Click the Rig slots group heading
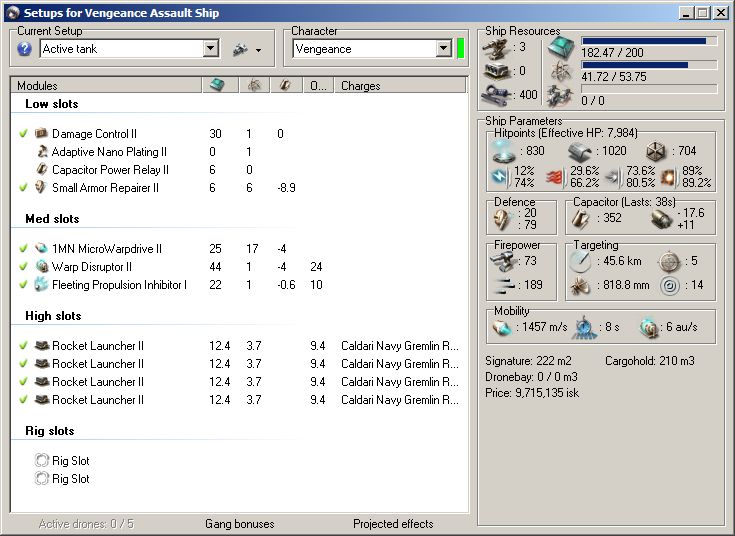Image resolution: width=735 pixels, height=536 pixels. (x=50, y=430)
